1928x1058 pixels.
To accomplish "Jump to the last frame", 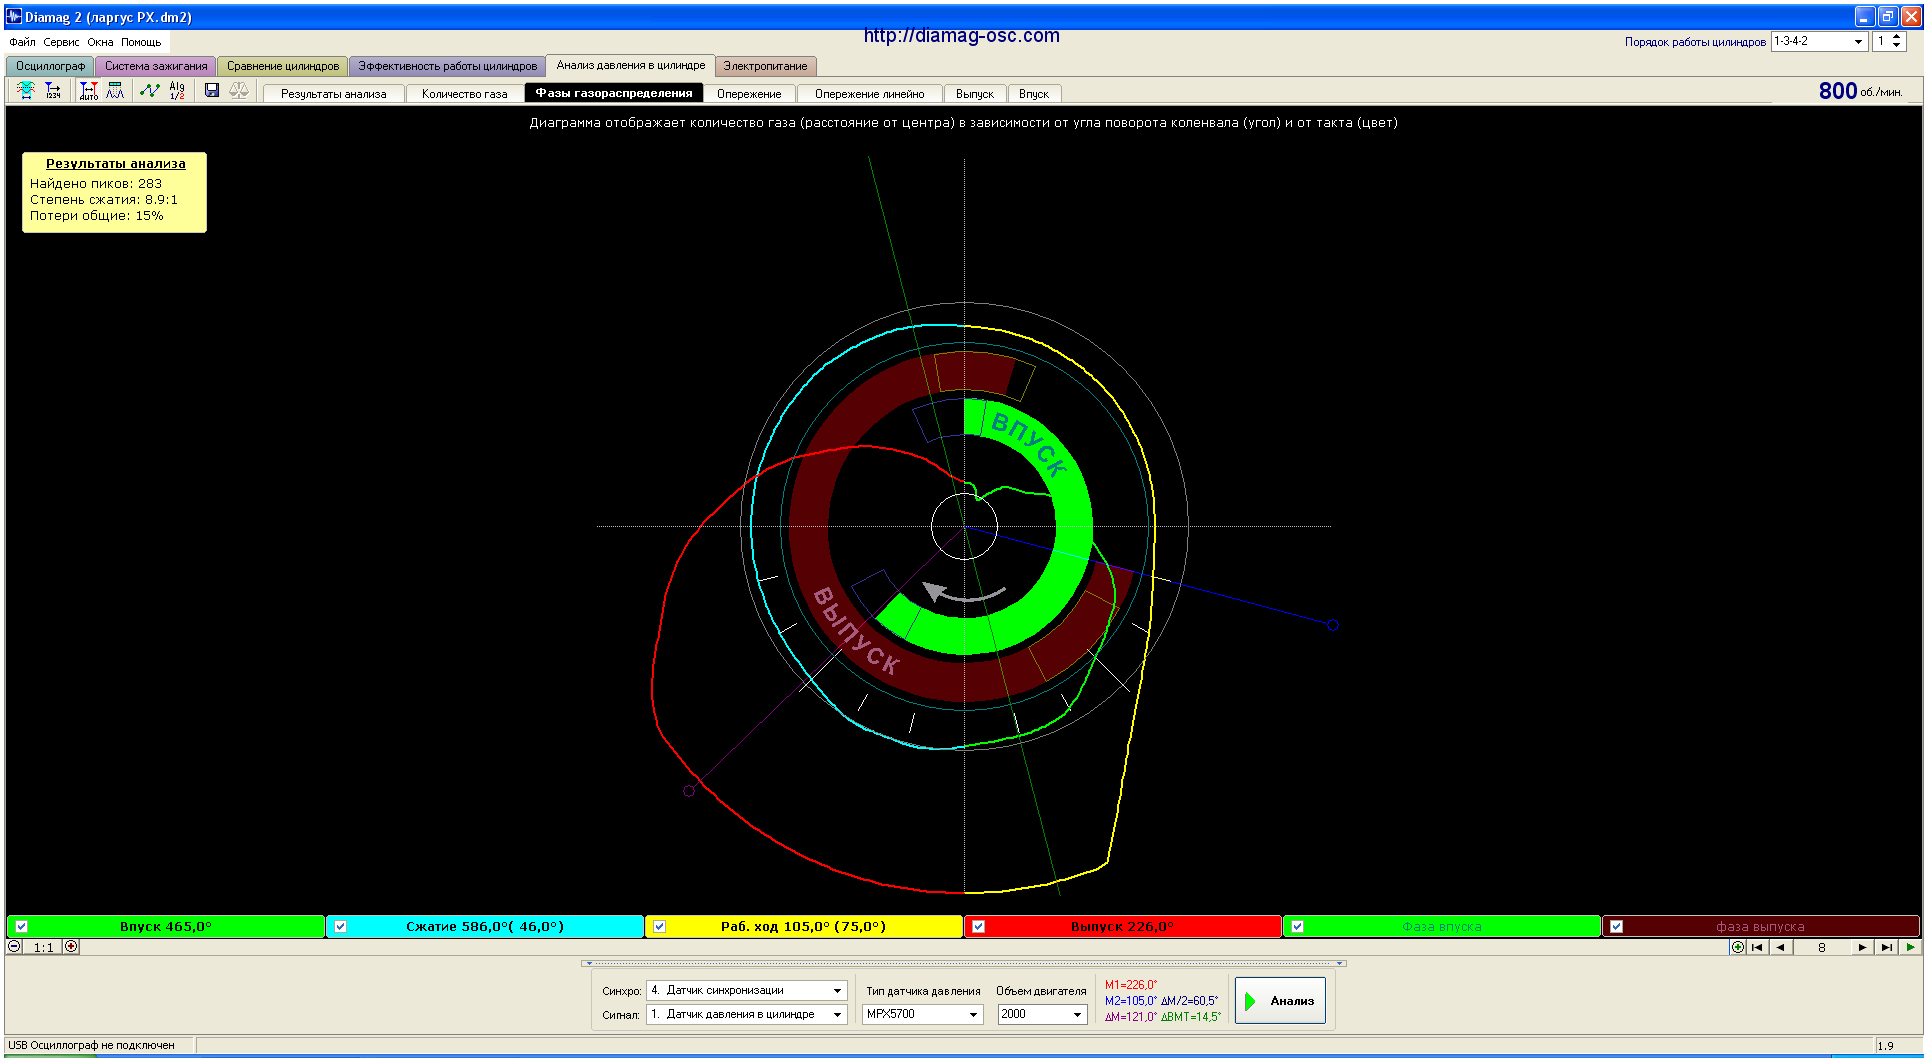I will [x=1886, y=947].
